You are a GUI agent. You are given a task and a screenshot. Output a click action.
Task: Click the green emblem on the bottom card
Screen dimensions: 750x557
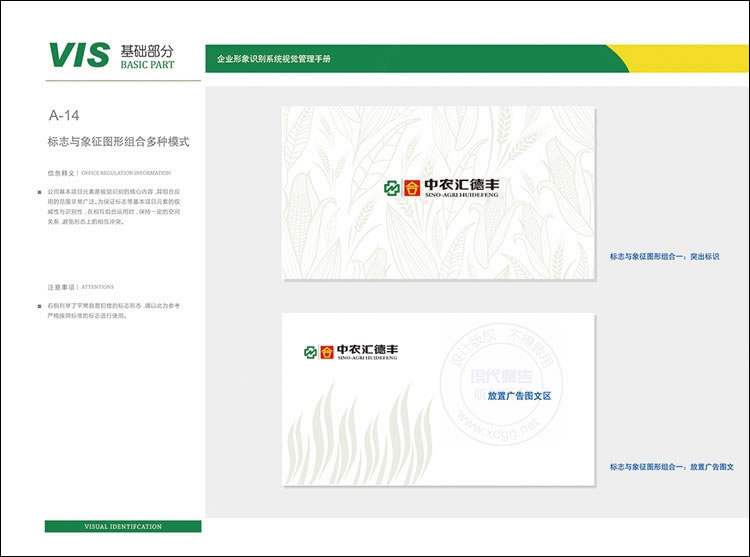point(311,351)
